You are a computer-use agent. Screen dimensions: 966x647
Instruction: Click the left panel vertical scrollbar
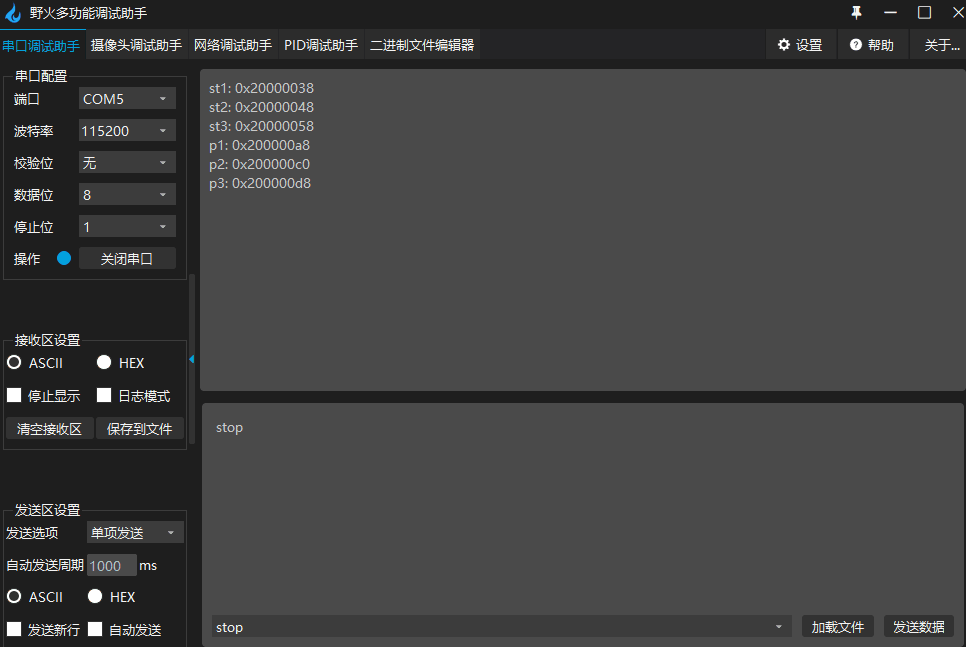(x=192, y=359)
